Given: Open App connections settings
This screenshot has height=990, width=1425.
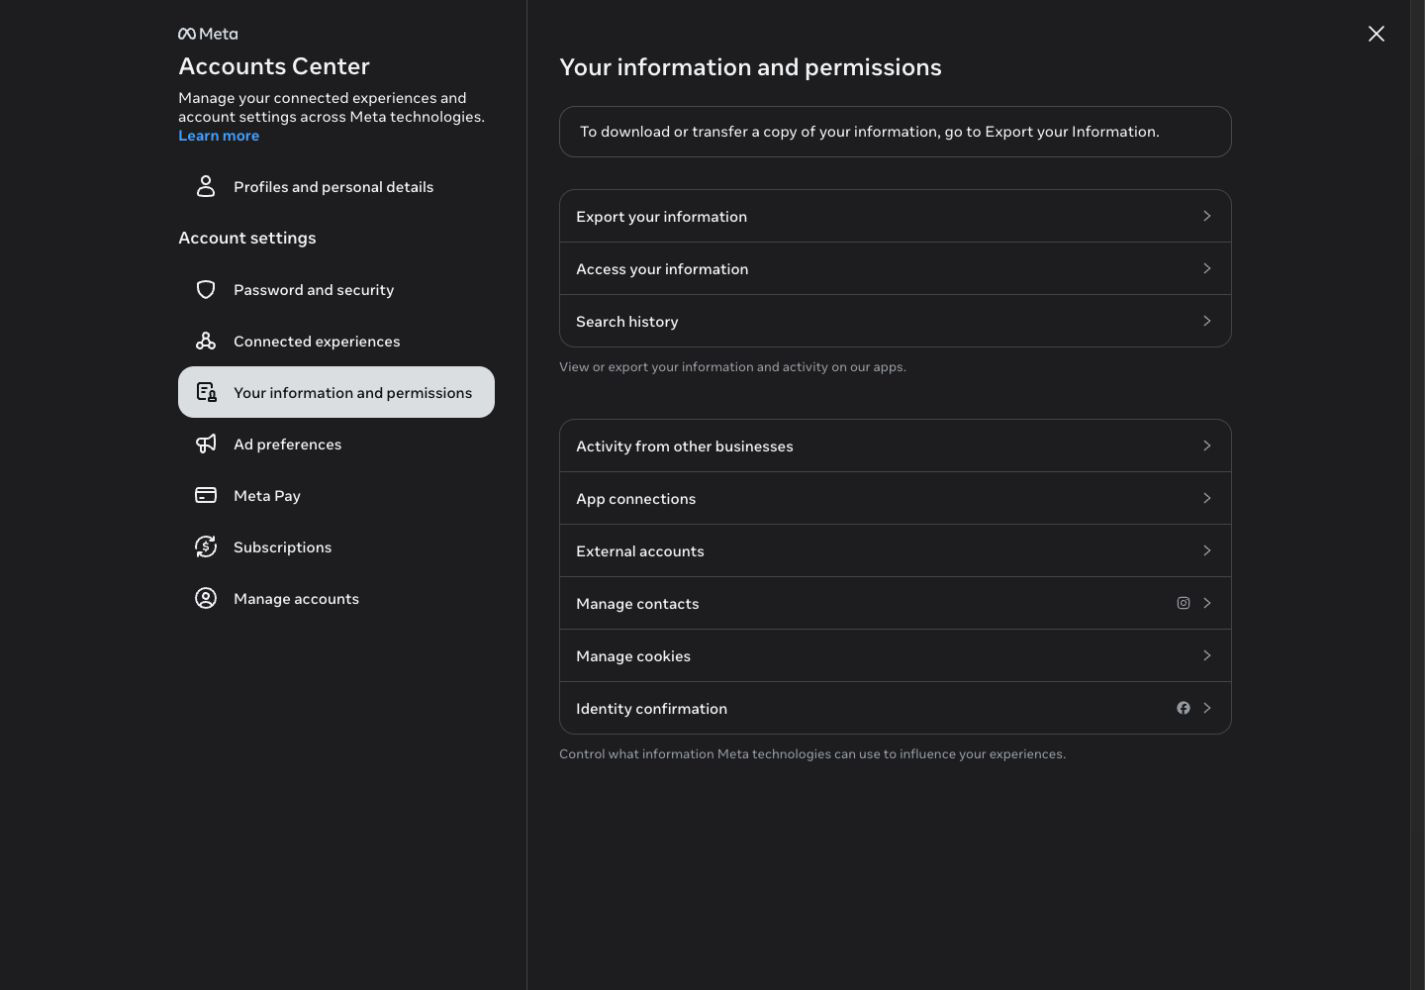Looking at the screenshot, I should click(x=895, y=498).
